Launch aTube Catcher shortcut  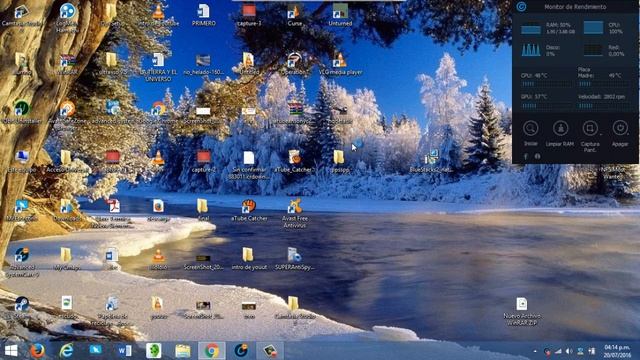pyautogui.click(x=249, y=210)
